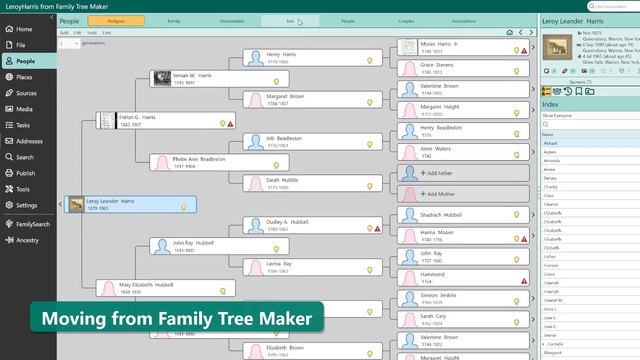Switch to the Pedigree tab

(x=116, y=21)
